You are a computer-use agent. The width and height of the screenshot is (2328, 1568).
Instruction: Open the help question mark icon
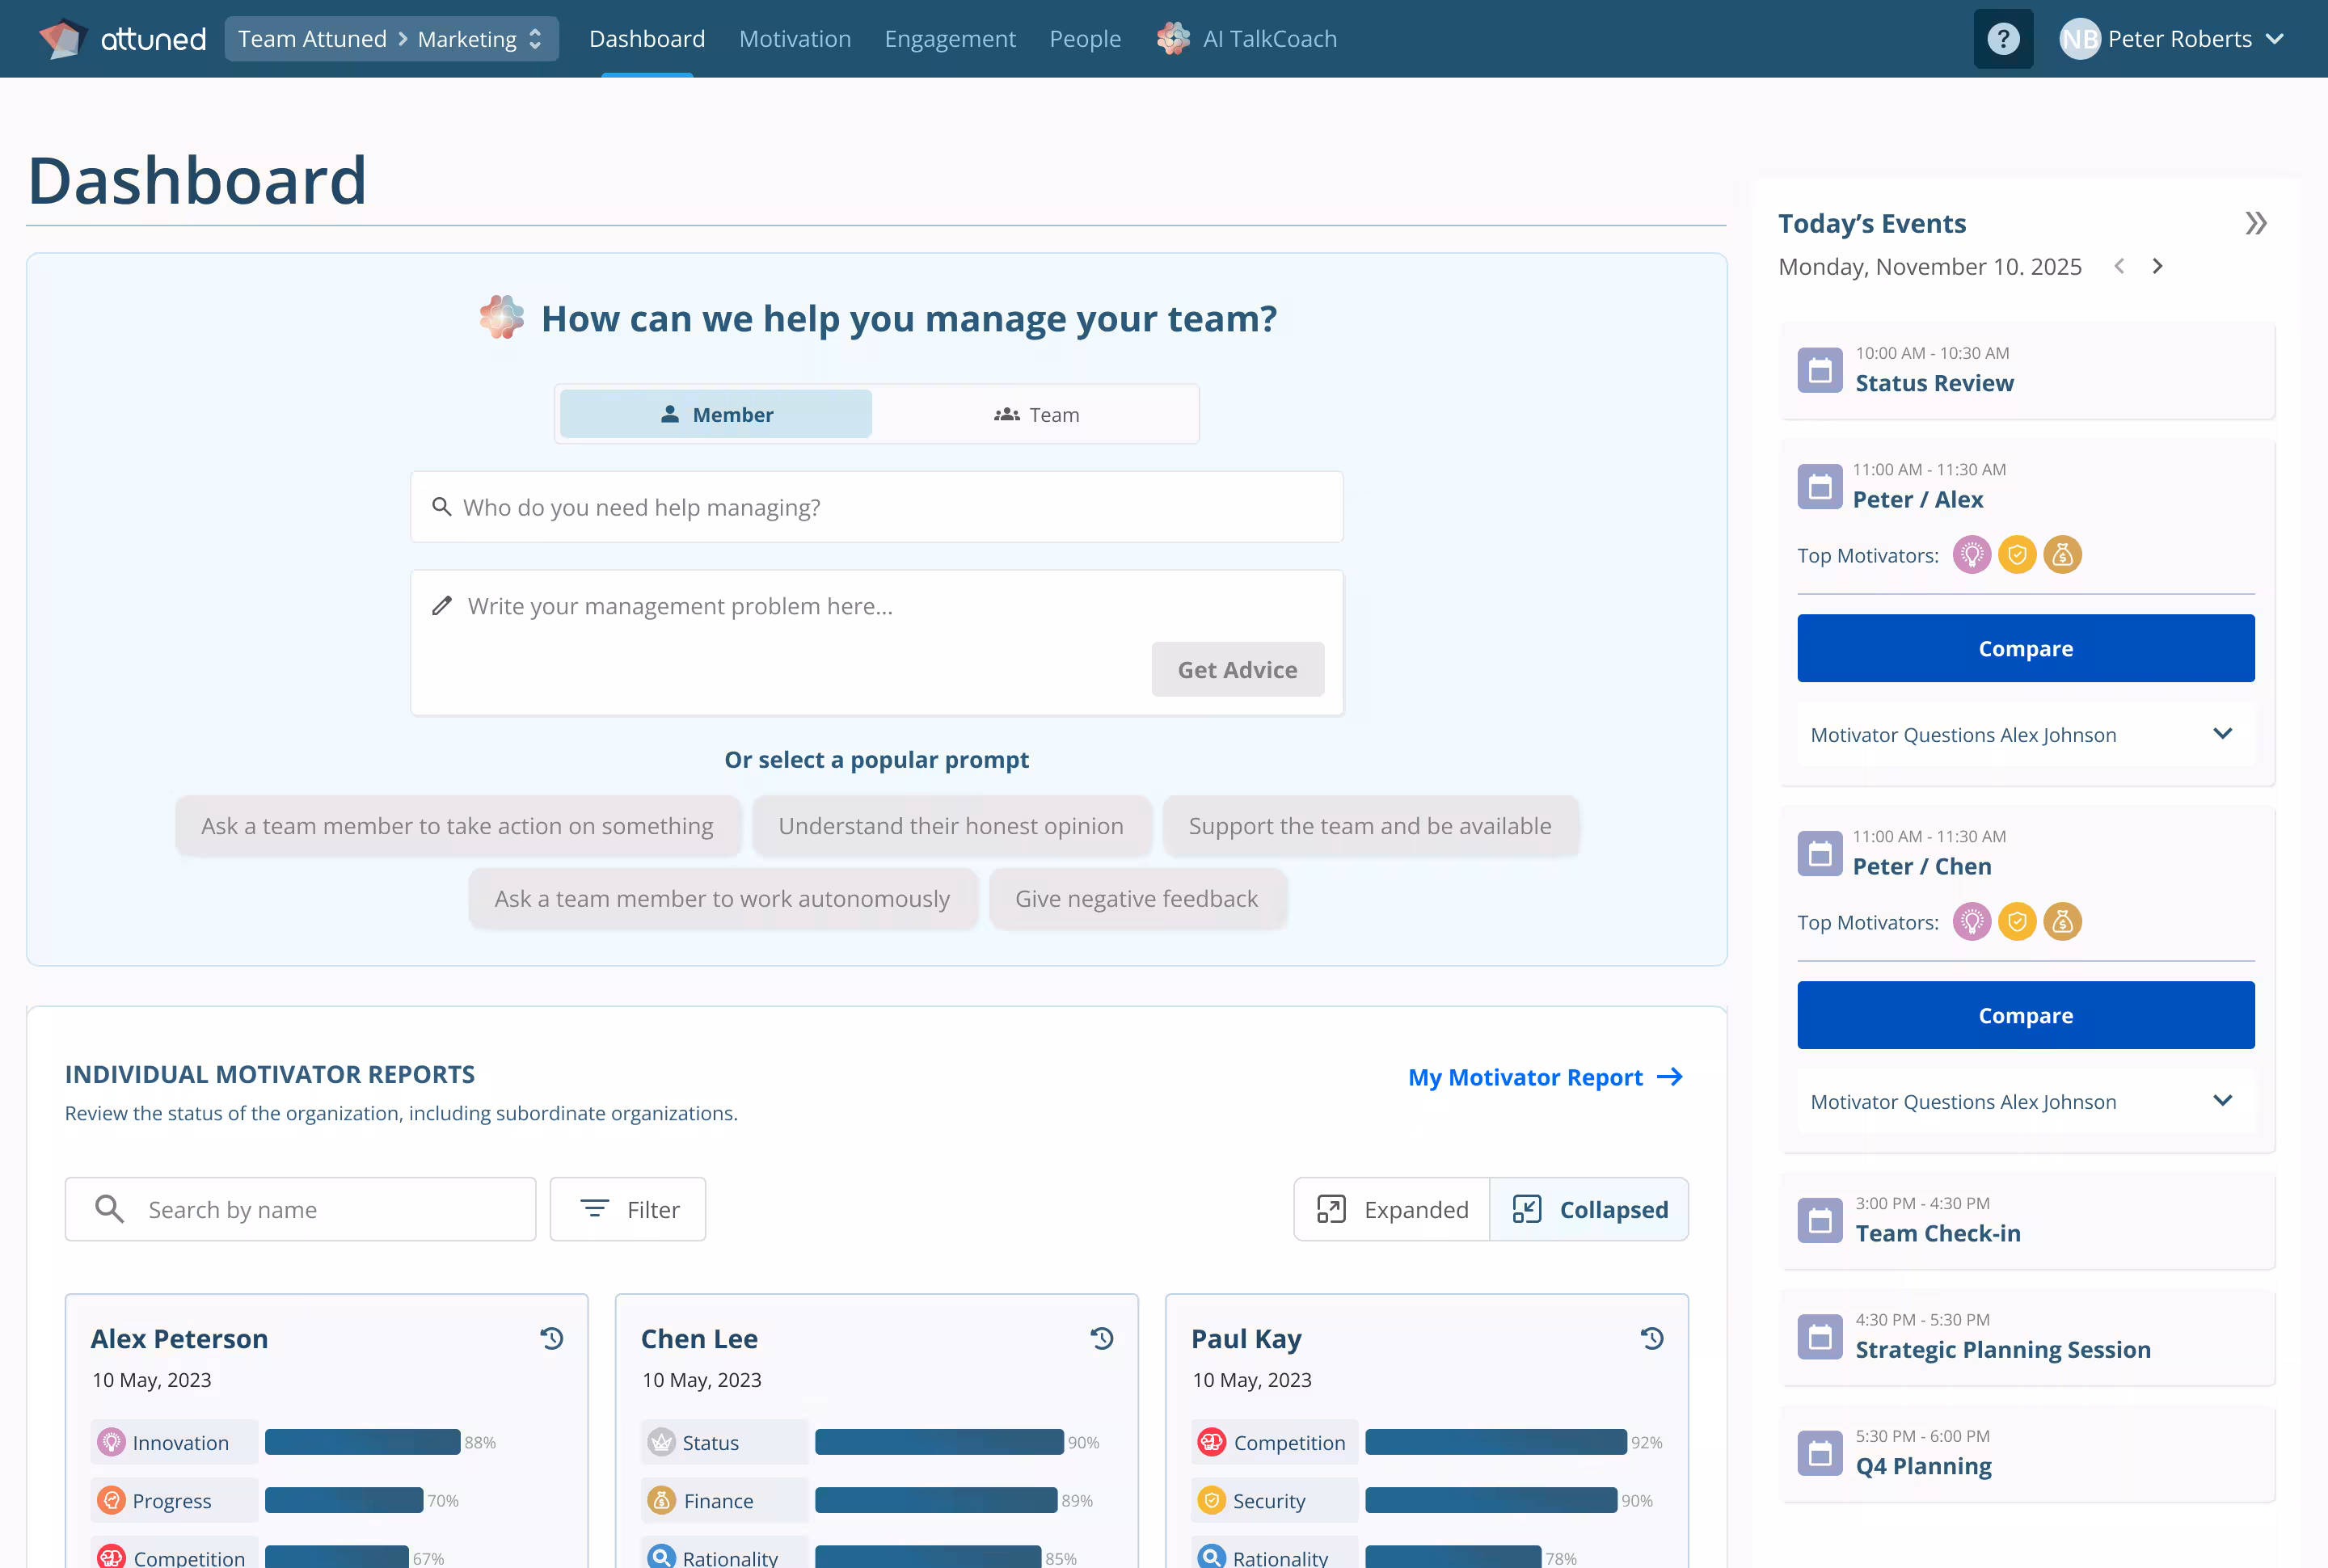[2002, 39]
